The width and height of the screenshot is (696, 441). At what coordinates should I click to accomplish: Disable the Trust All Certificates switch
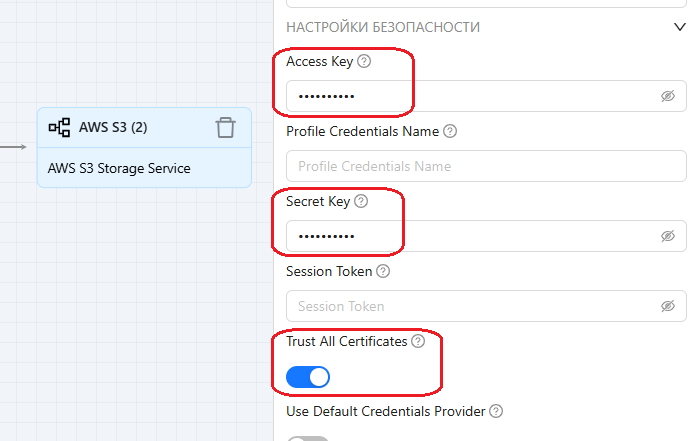coord(308,377)
